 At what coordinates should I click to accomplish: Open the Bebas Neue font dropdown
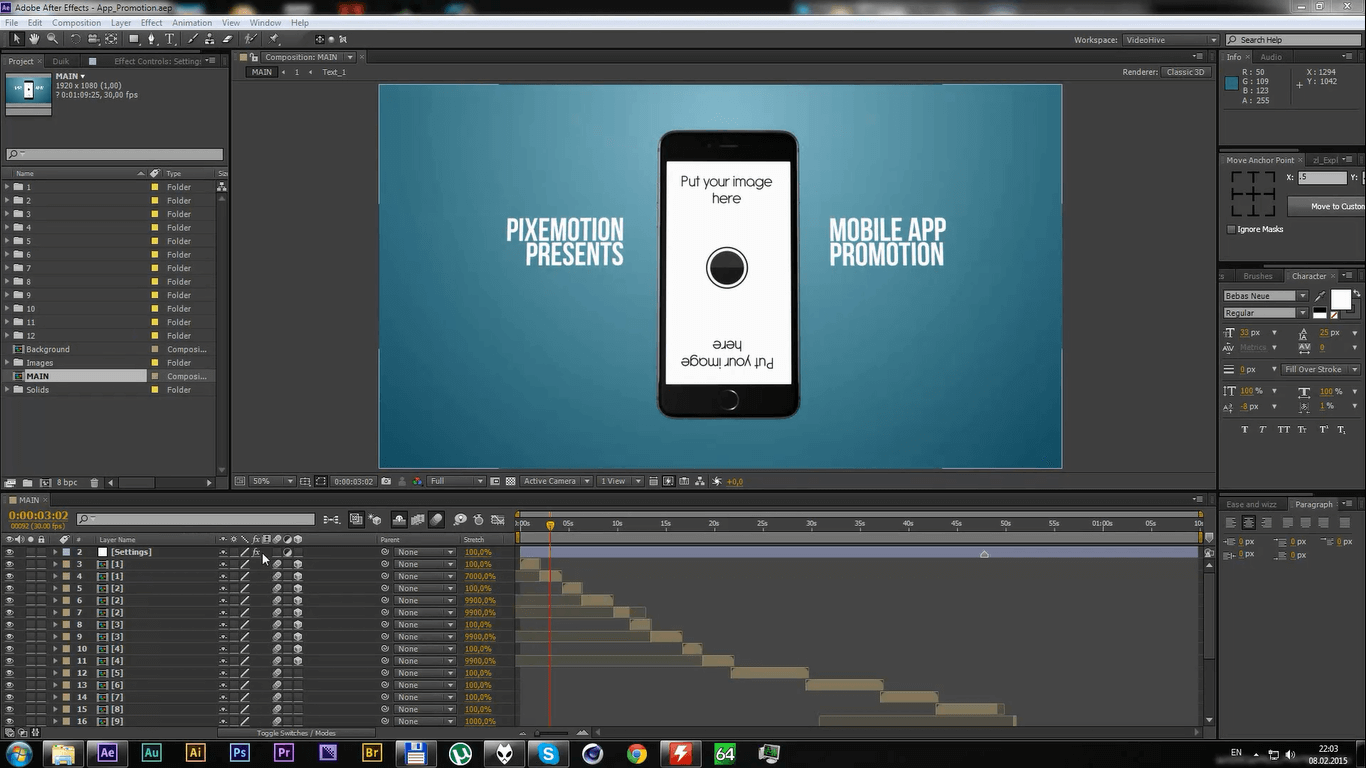click(1265, 296)
